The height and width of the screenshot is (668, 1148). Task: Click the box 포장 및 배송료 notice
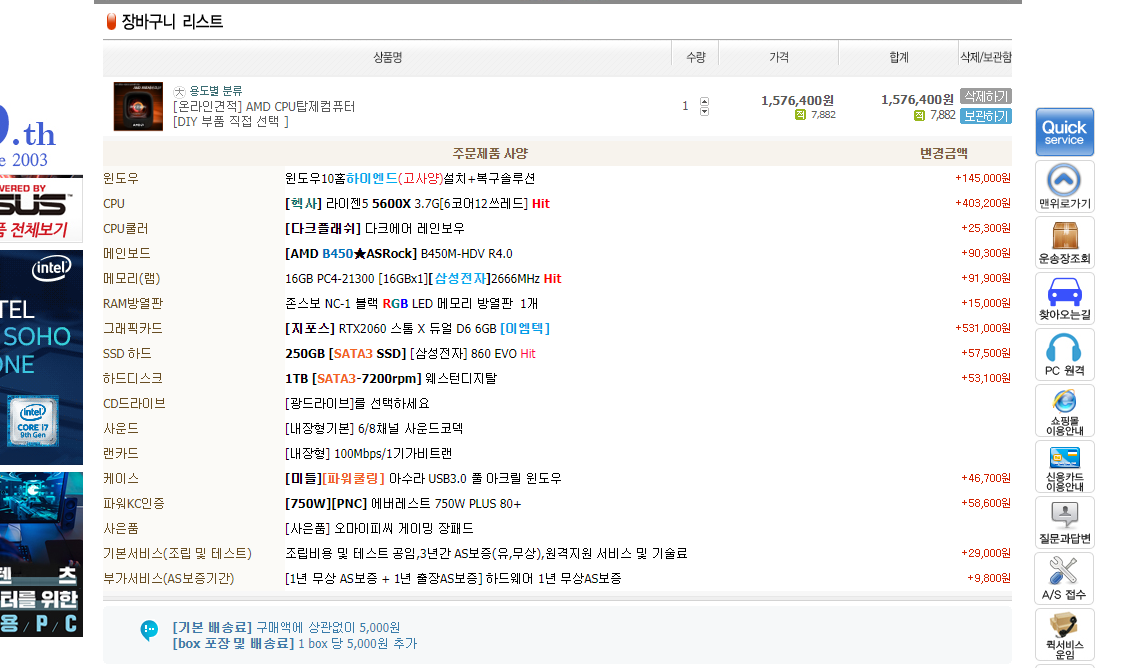(x=294, y=644)
